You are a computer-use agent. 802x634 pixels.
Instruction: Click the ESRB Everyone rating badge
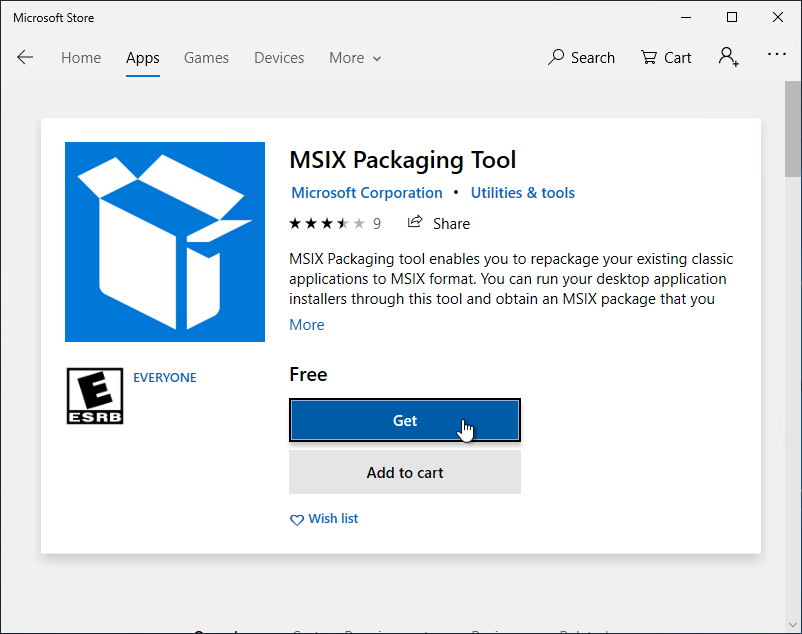coord(94,396)
